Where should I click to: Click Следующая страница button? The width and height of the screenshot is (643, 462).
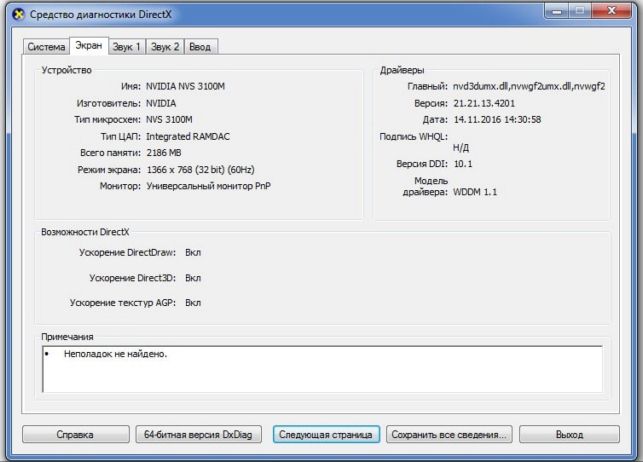click(326, 434)
